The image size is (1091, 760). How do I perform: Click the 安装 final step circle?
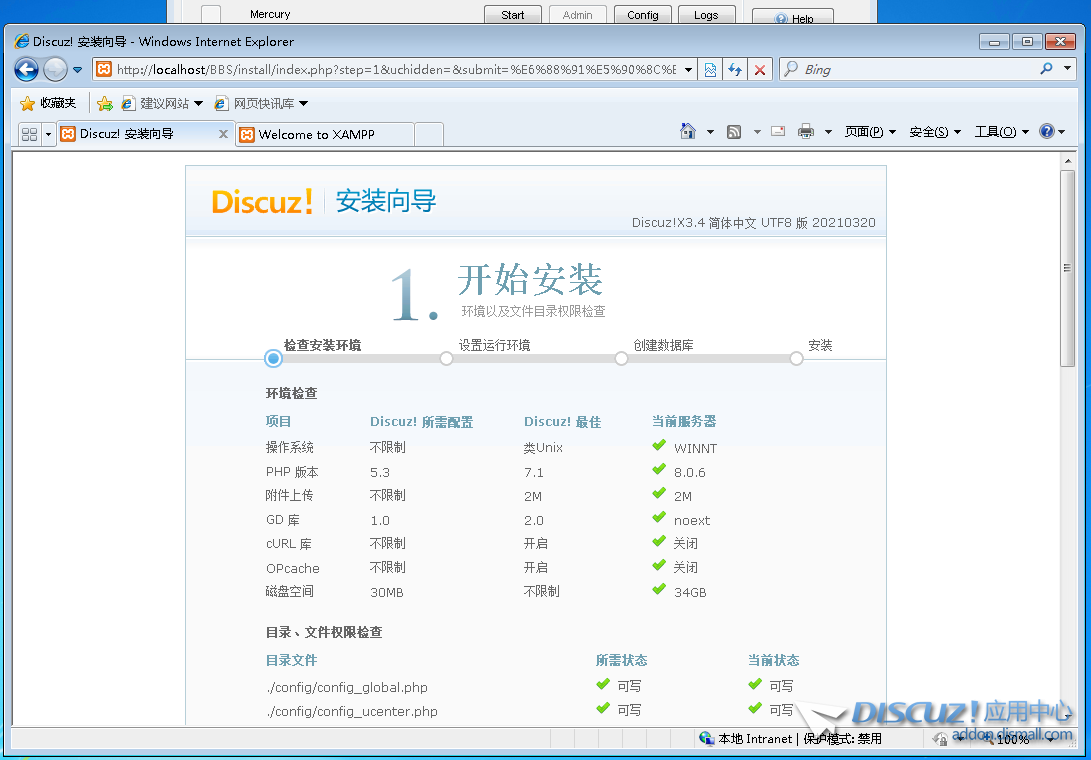[x=797, y=358]
